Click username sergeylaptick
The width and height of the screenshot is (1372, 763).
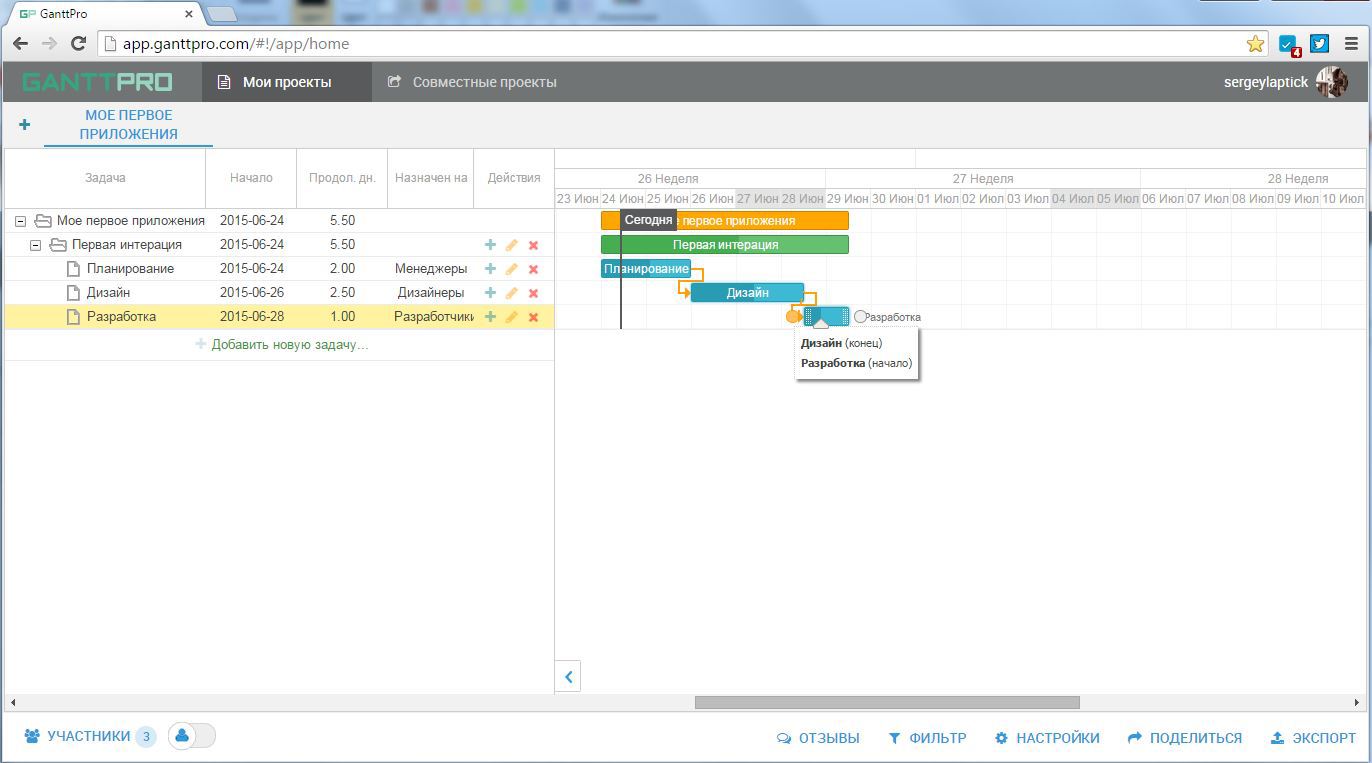tap(1266, 82)
